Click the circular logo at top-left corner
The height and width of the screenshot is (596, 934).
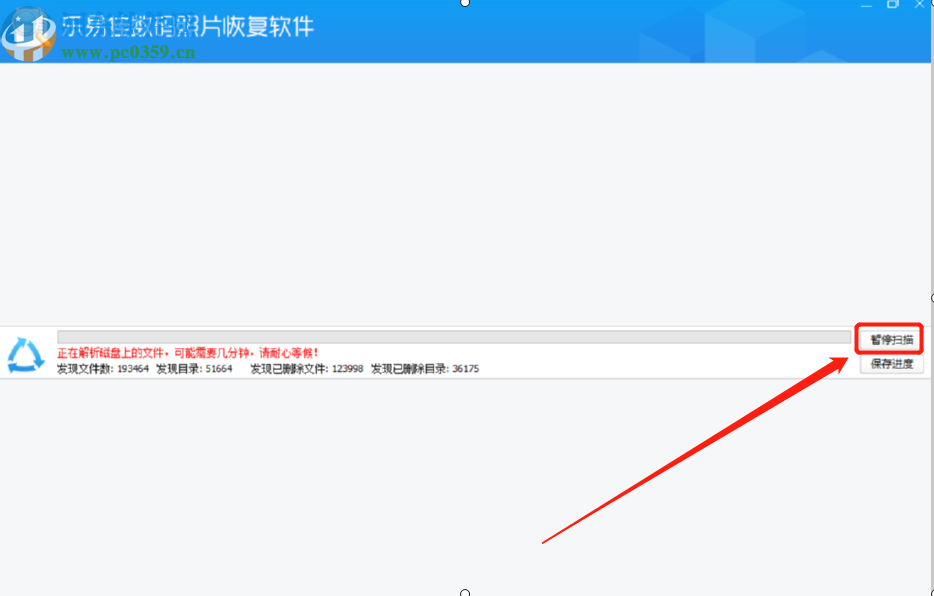pos(30,33)
